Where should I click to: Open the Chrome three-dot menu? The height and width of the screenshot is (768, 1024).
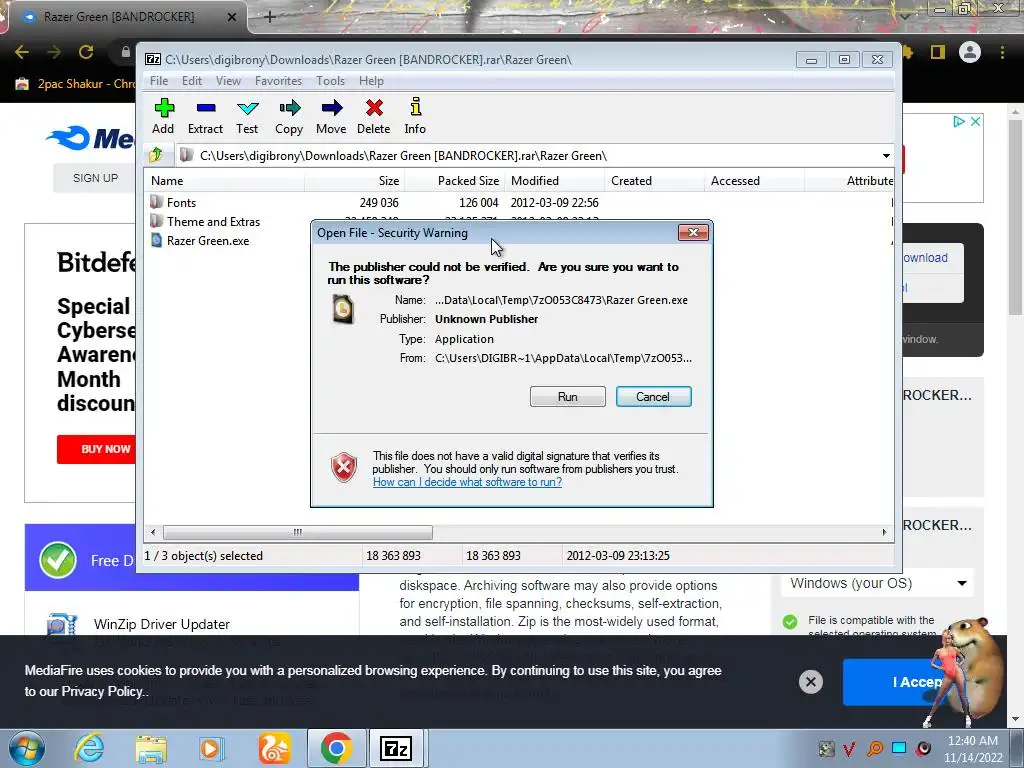tap(1002, 52)
